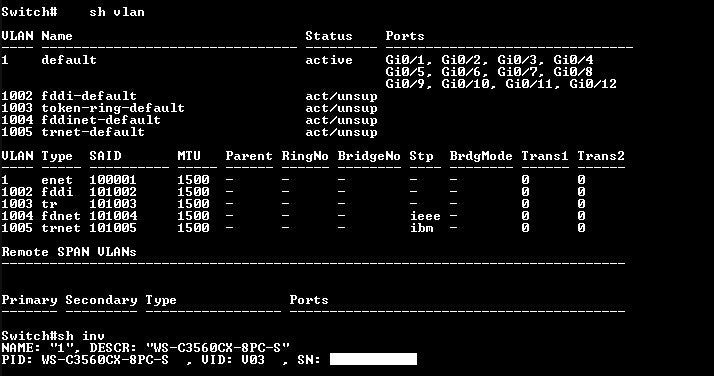
Task: Click the 'ieee' Stp value
Action: 425,216
